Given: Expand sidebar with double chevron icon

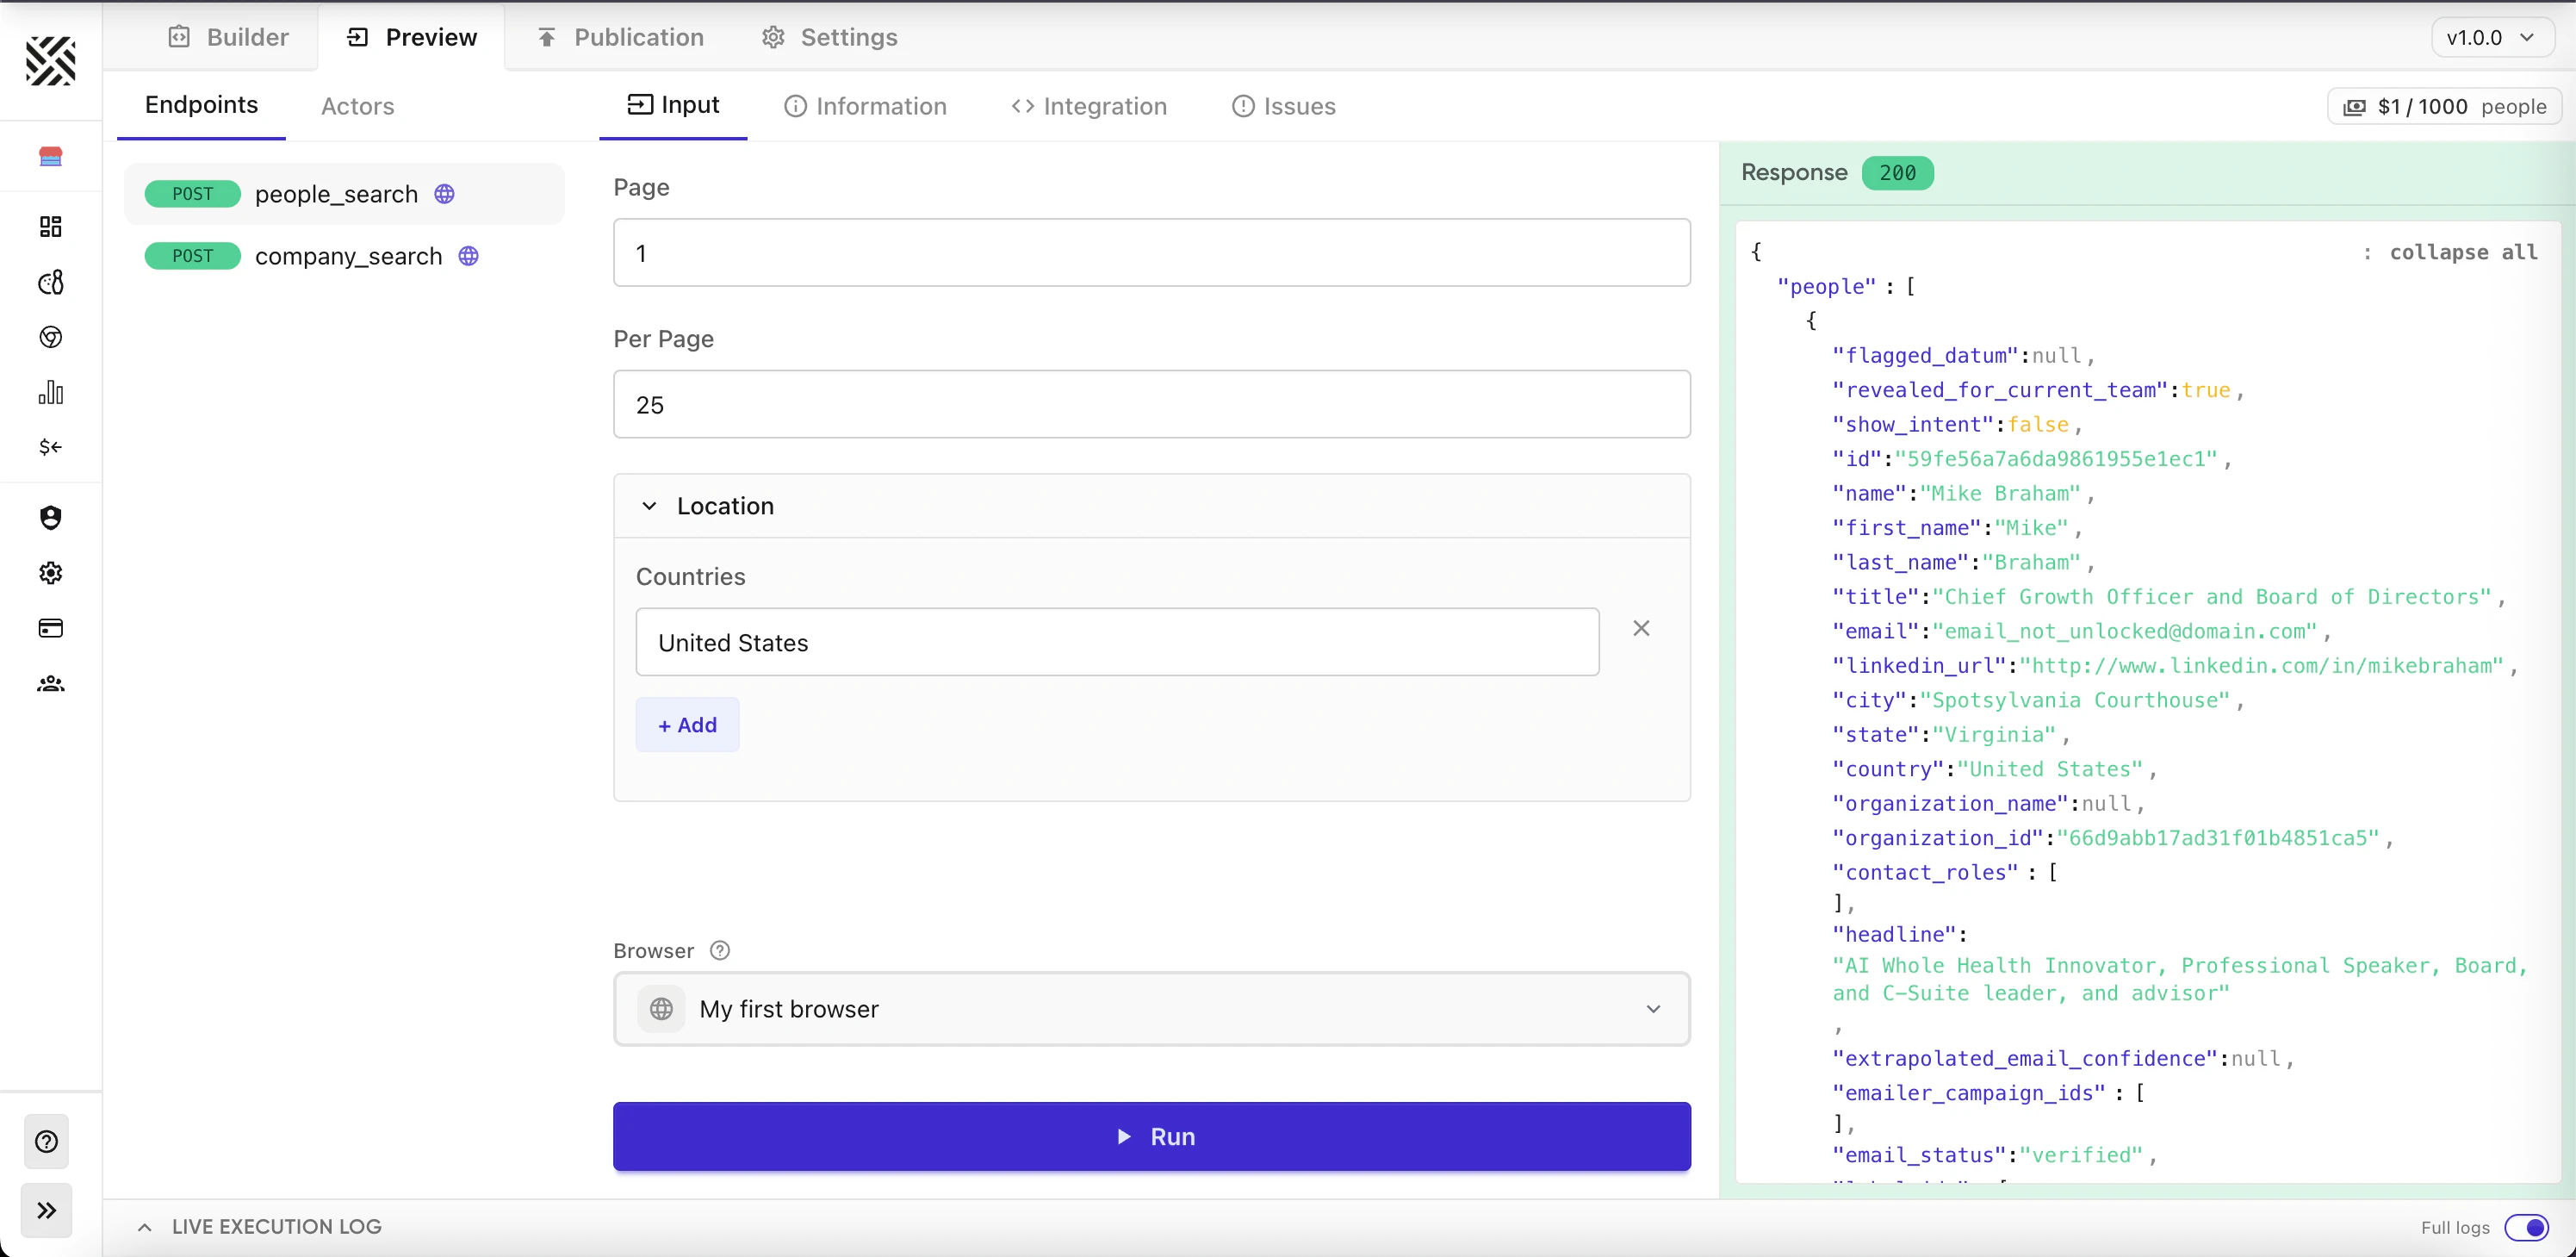Looking at the screenshot, I should (46, 1210).
